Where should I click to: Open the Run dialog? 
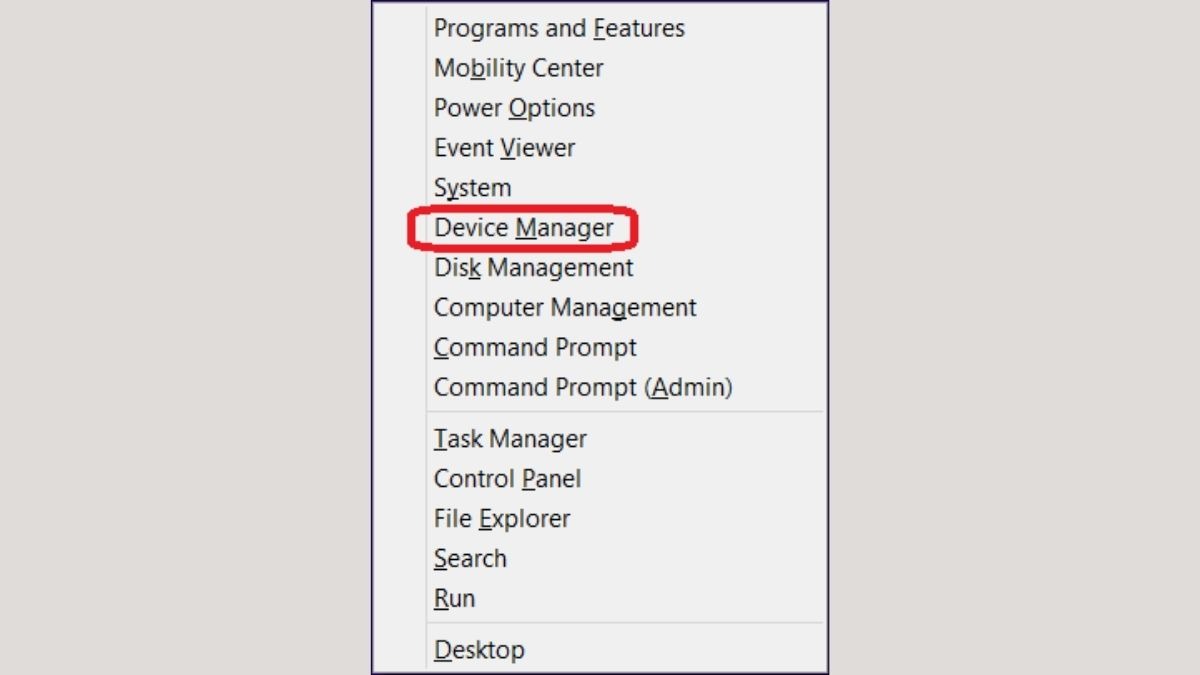pyautogui.click(x=454, y=599)
